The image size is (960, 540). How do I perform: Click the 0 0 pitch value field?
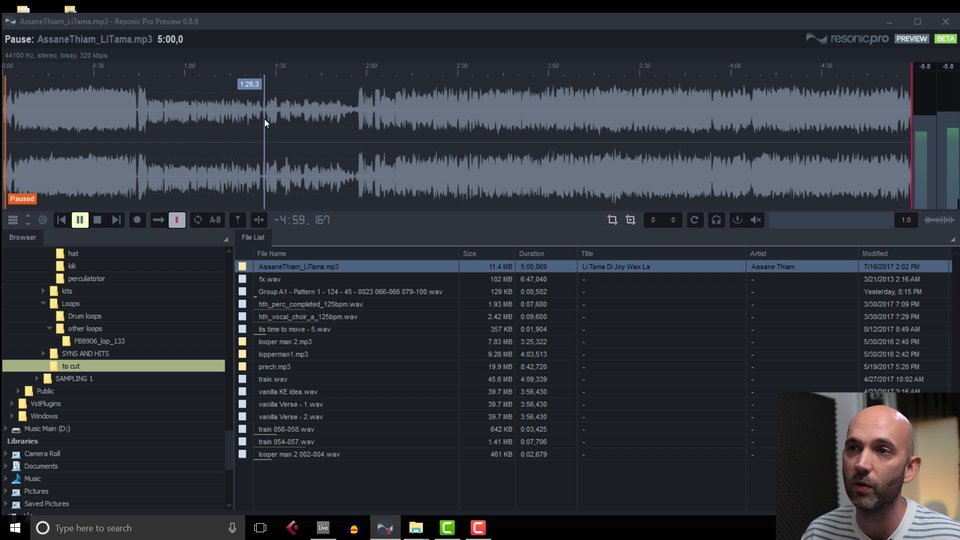663,220
